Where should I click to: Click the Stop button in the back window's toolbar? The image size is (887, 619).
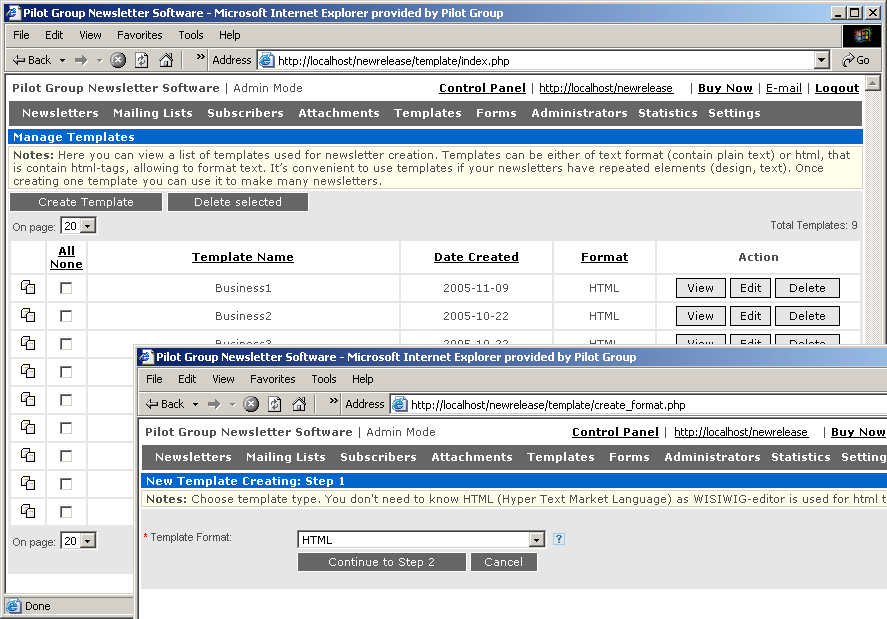(x=118, y=60)
